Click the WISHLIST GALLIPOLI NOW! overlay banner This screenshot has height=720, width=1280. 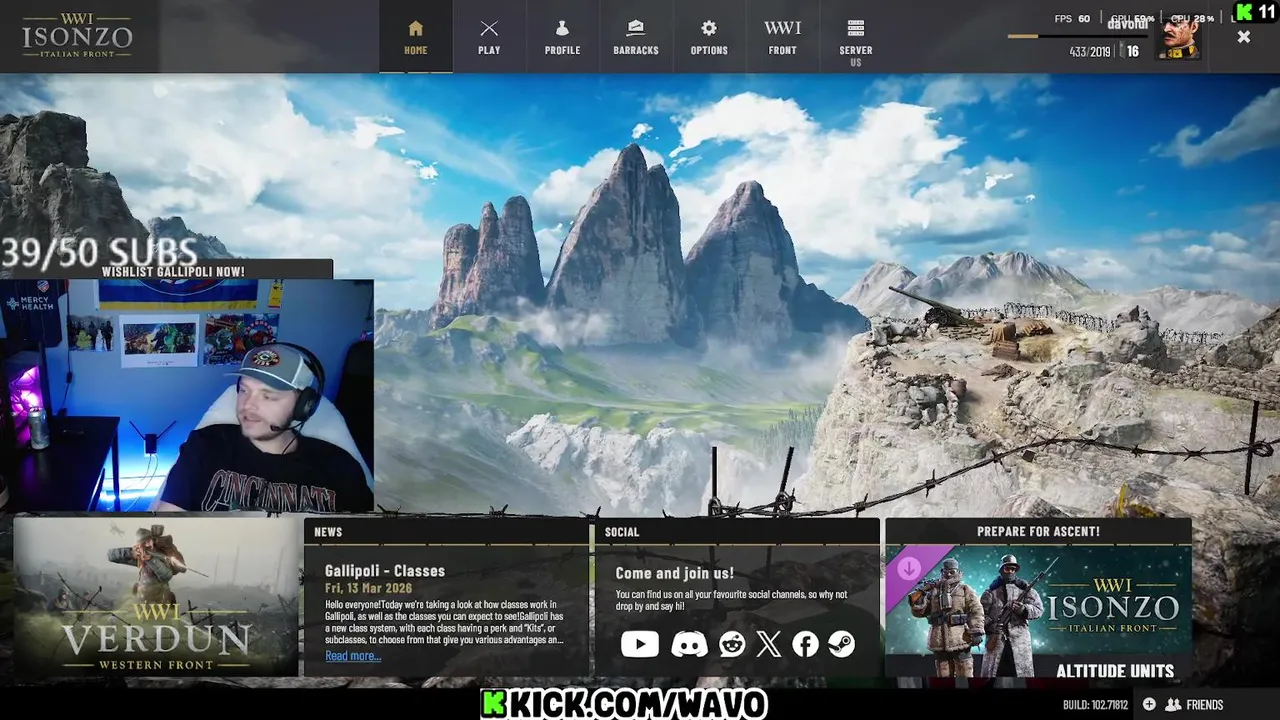click(x=173, y=271)
